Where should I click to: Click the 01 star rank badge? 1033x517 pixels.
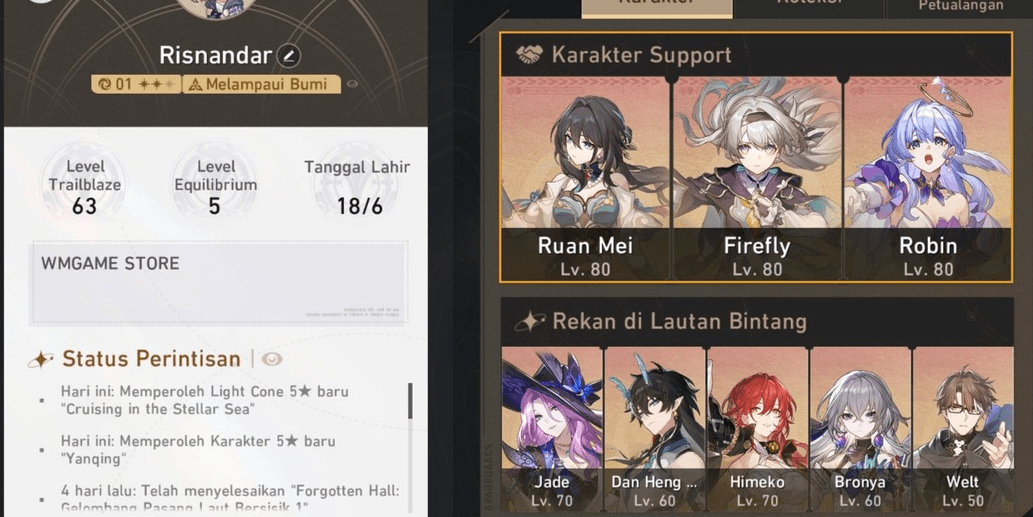[x=136, y=84]
